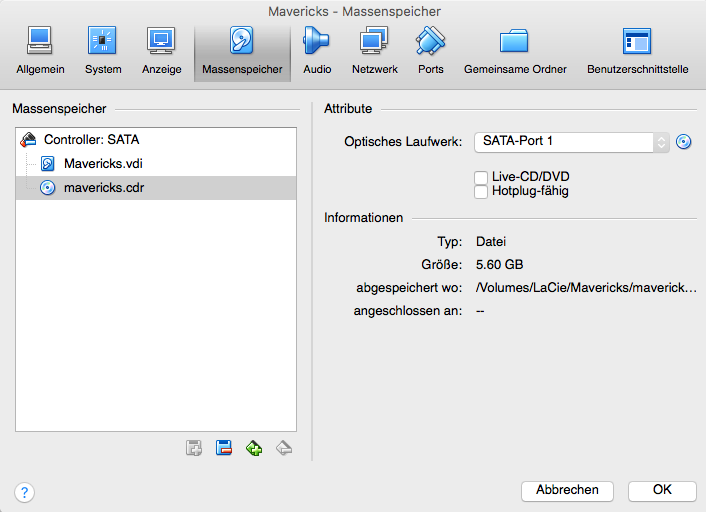706x512 pixels.
Task: Select the Controller: SATA tree entry
Action: point(91,140)
